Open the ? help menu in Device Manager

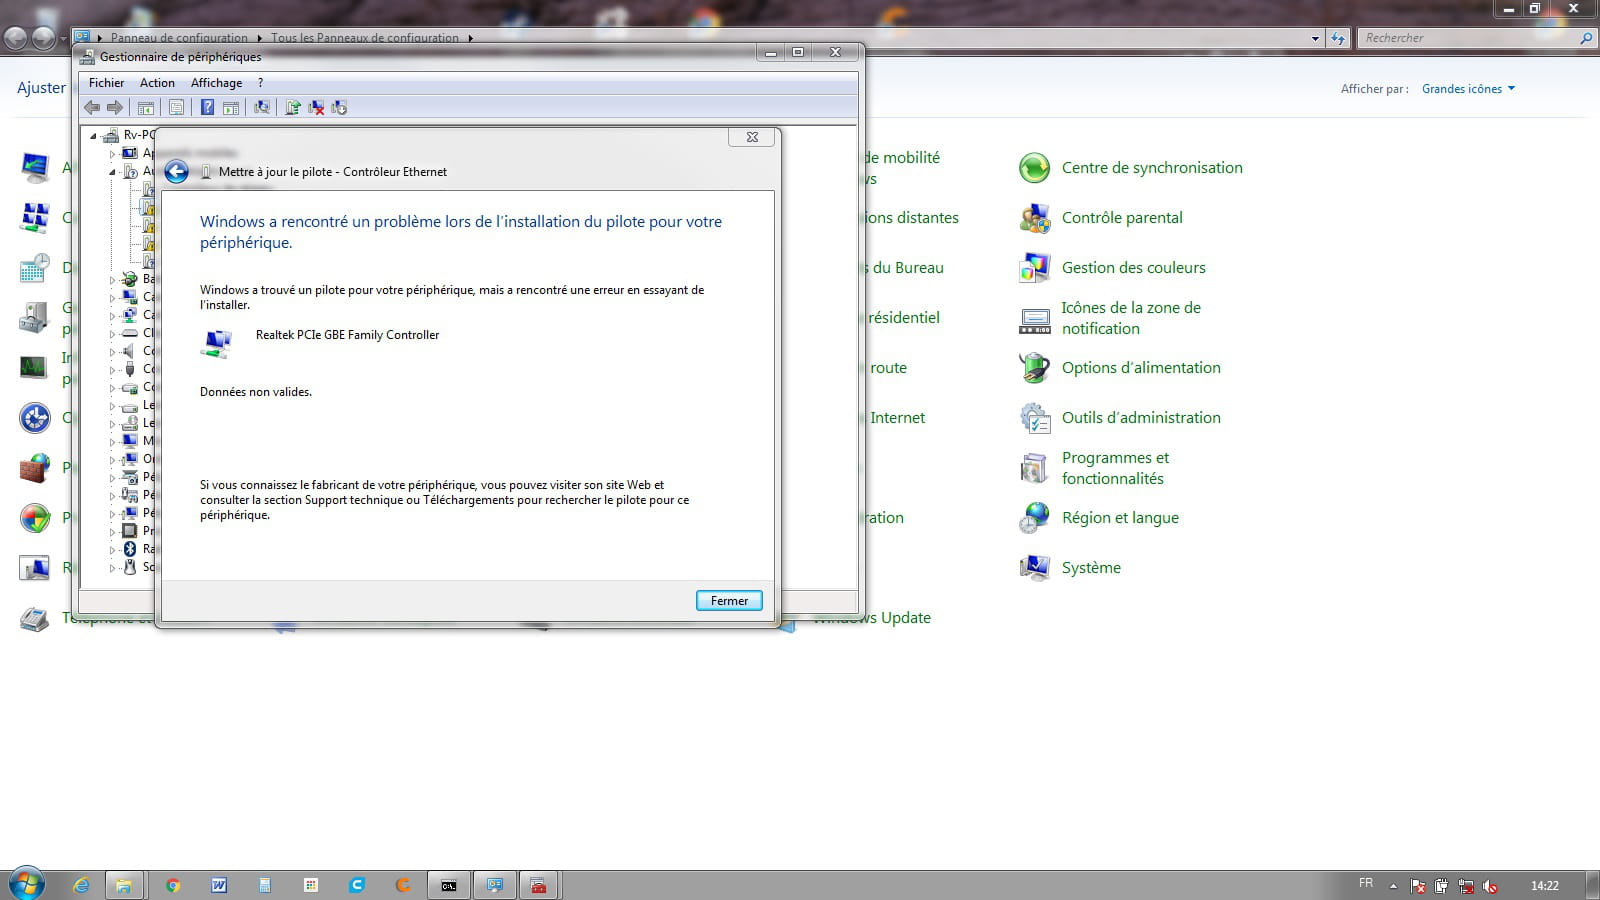[260, 83]
